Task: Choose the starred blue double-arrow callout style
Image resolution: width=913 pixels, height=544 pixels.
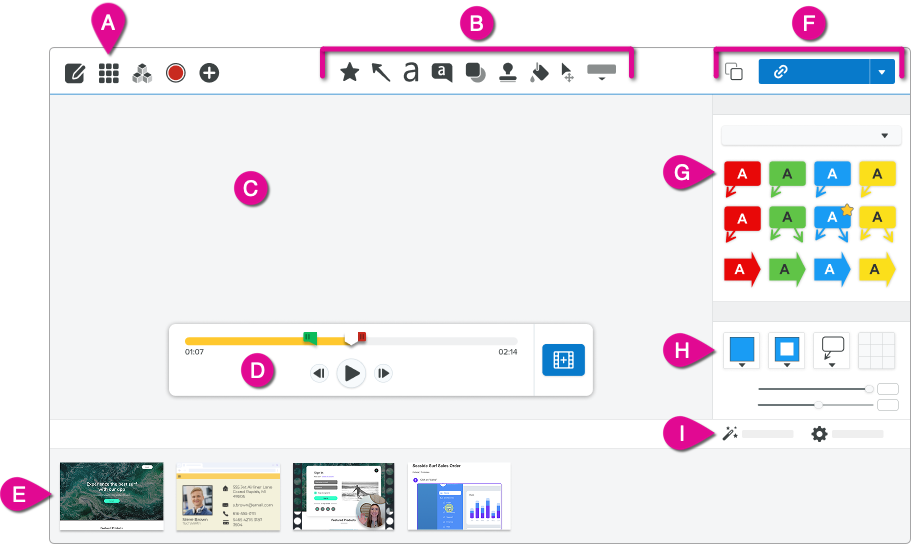Action: [832, 223]
